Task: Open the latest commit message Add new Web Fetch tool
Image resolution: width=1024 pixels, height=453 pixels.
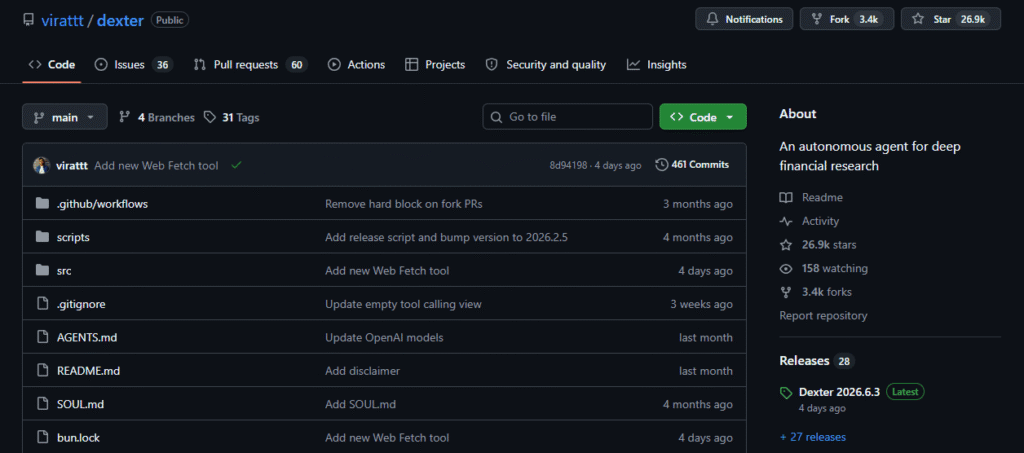Action: pyautogui.click(x=156, y=165)
